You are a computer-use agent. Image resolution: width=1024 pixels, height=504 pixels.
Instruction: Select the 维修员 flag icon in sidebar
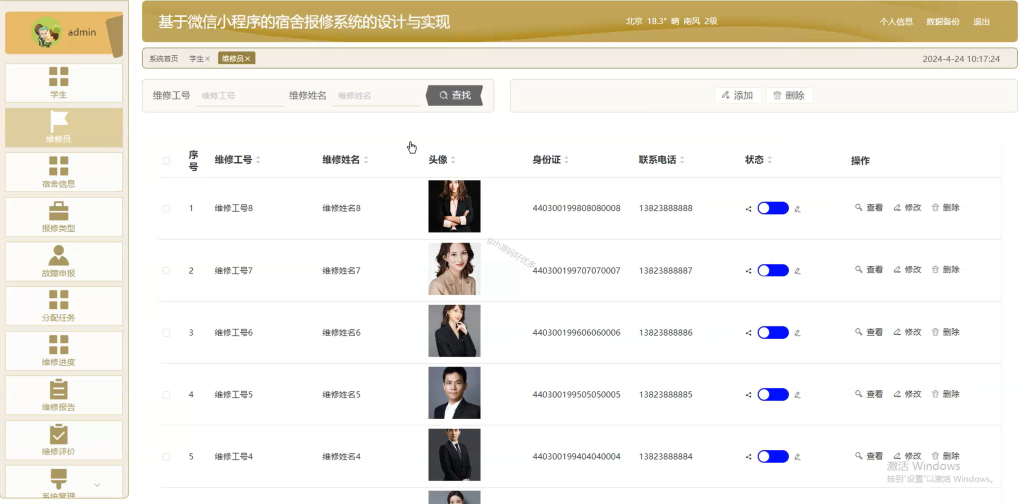pos(59,121)
